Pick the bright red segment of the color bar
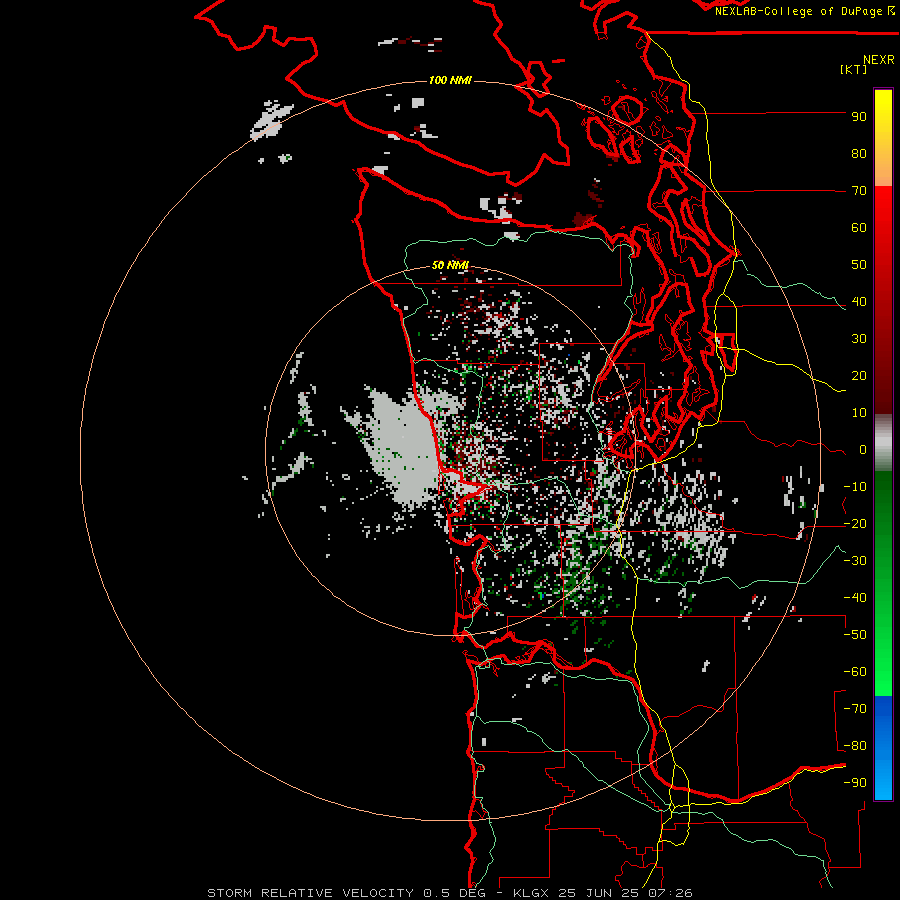Screen dimensions: 900x900 883,210
